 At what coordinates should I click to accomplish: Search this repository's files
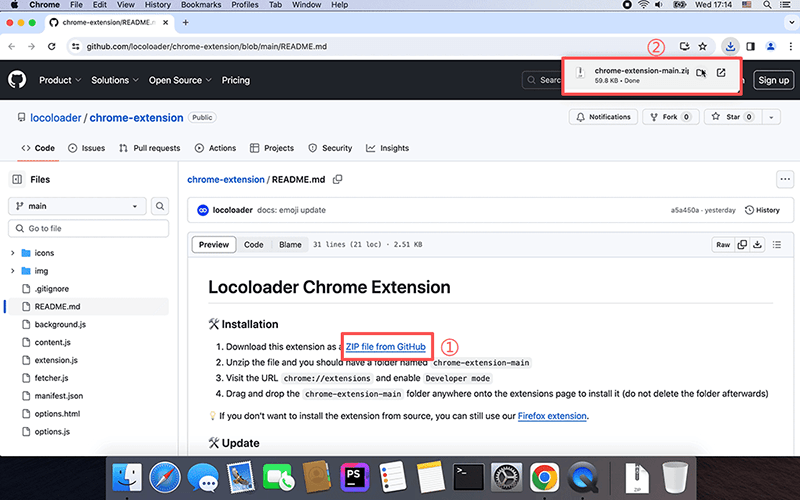(x=160, y=206)
